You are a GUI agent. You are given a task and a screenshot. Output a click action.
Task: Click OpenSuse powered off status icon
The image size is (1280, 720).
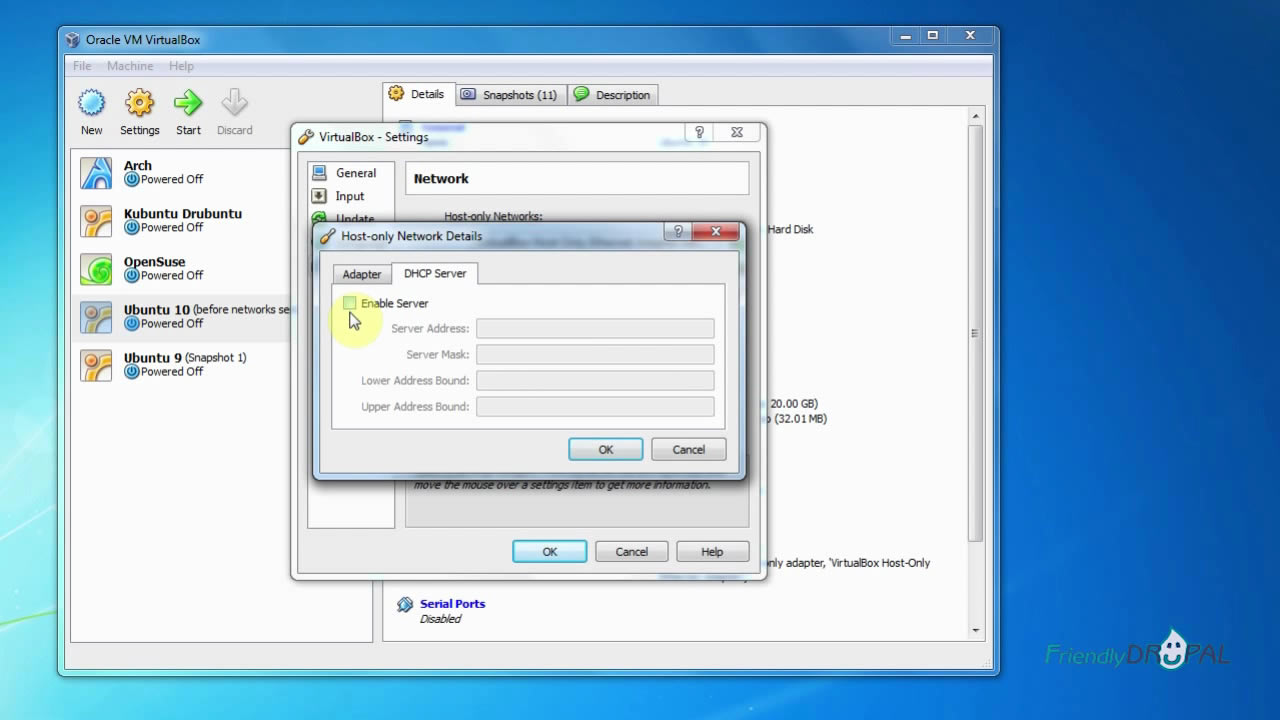(x=131, y=276)
